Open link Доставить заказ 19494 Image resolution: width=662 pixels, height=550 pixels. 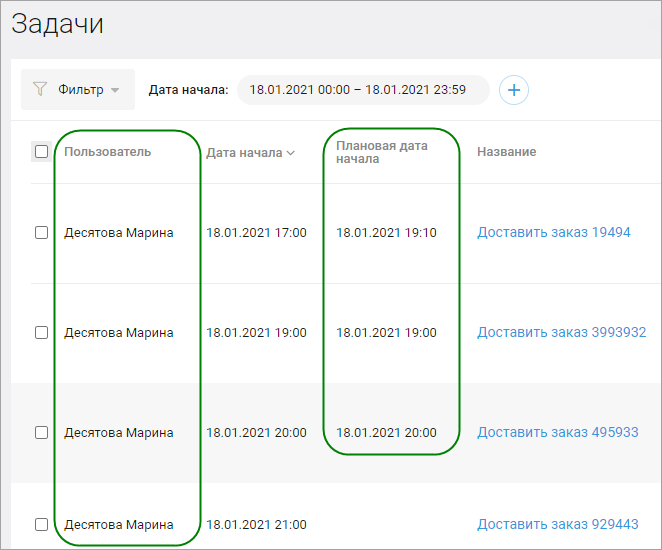(x=553, y=233)
